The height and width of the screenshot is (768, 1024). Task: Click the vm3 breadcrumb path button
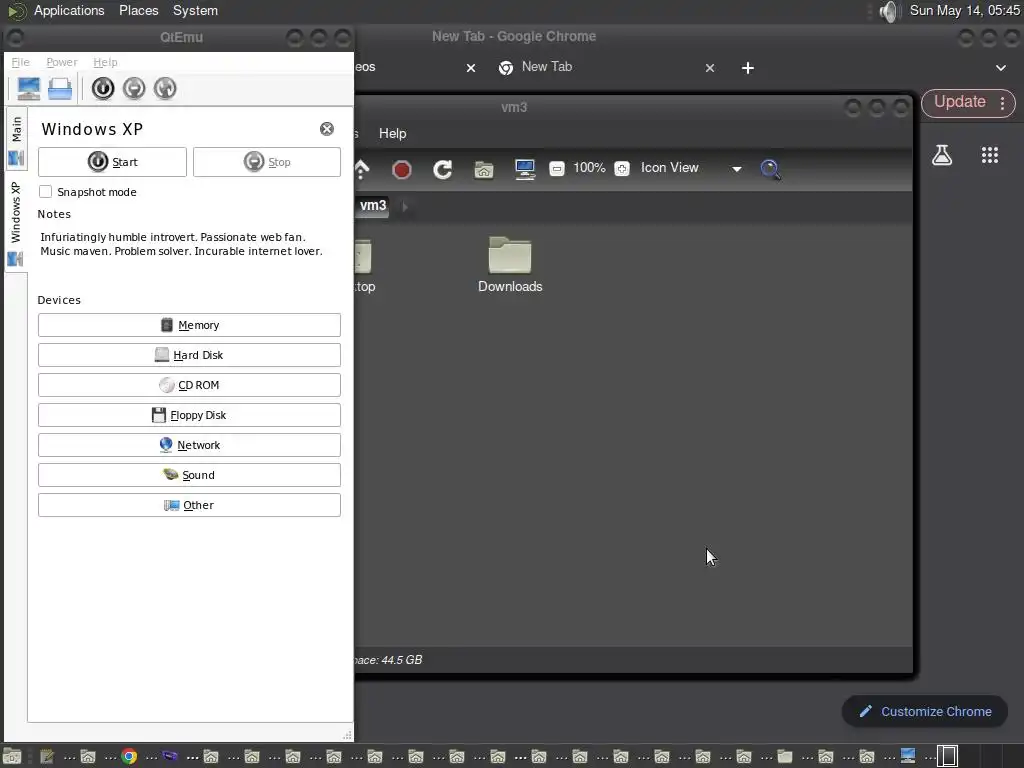tap(373, 206)
